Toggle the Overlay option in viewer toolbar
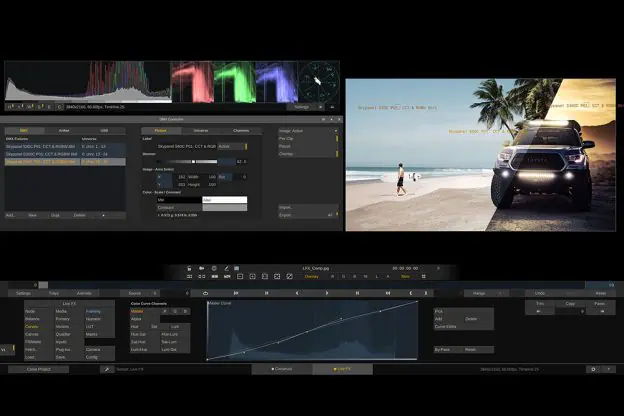624x416 pixels. click(x=311, y=276)
